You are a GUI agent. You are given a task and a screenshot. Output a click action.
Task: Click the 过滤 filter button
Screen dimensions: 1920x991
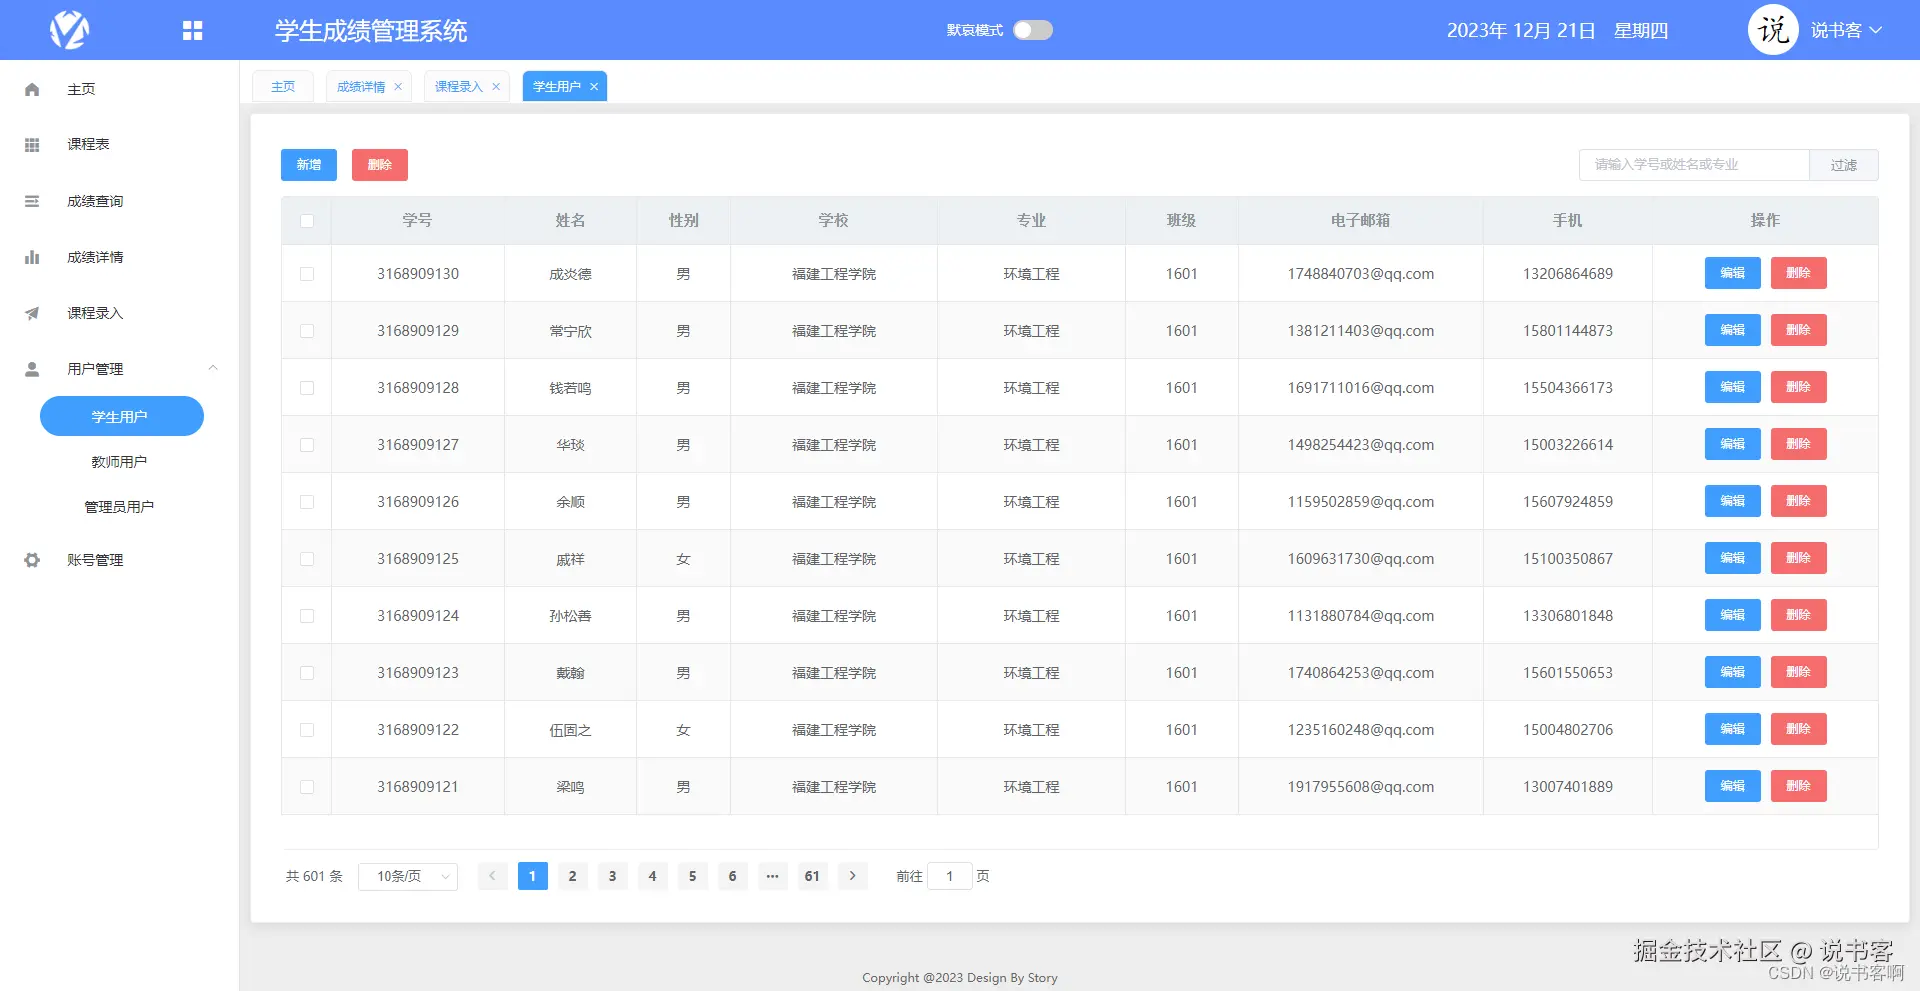pyautogui.click(x=1844, y=165)
